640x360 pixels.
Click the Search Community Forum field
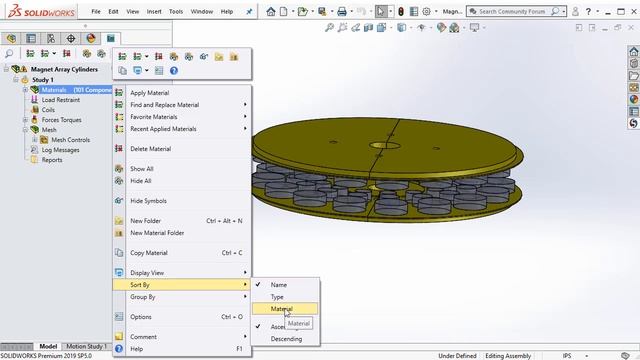(512, 11)
